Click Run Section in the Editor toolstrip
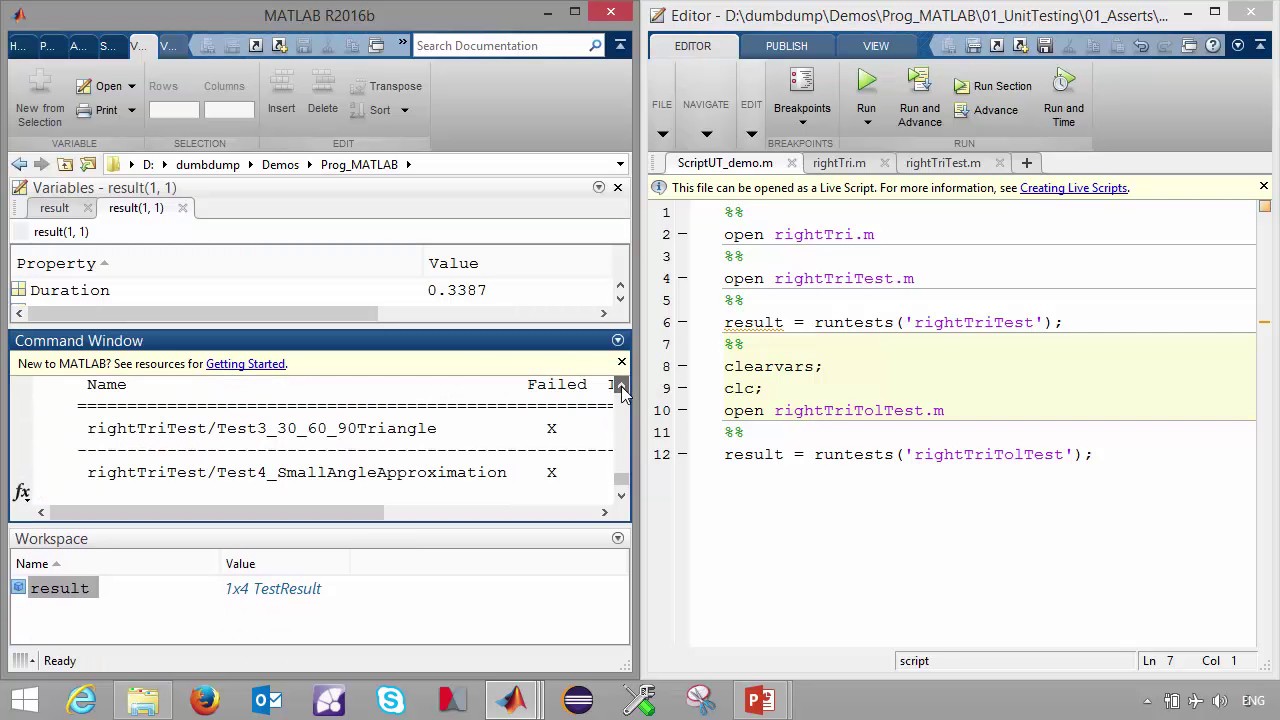 coord(992,86)
